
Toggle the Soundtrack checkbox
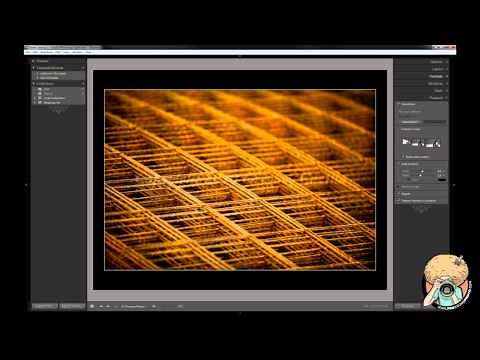[399, 104]
